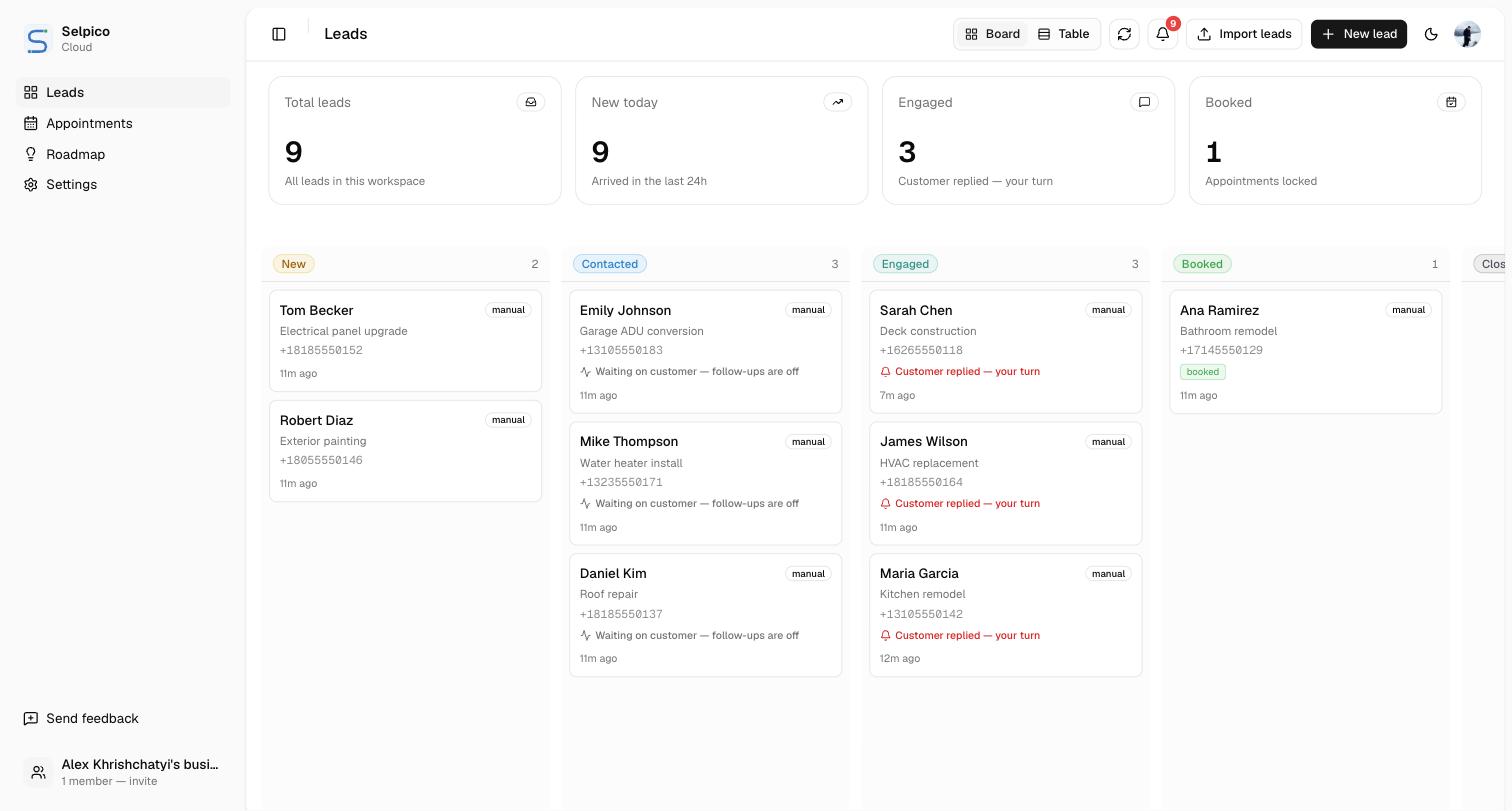Viewport: 1512px width, 811px height.
Task: Click the Engaged chat bubble icon
Action: pyautogui.click(x=1145, y=102)
